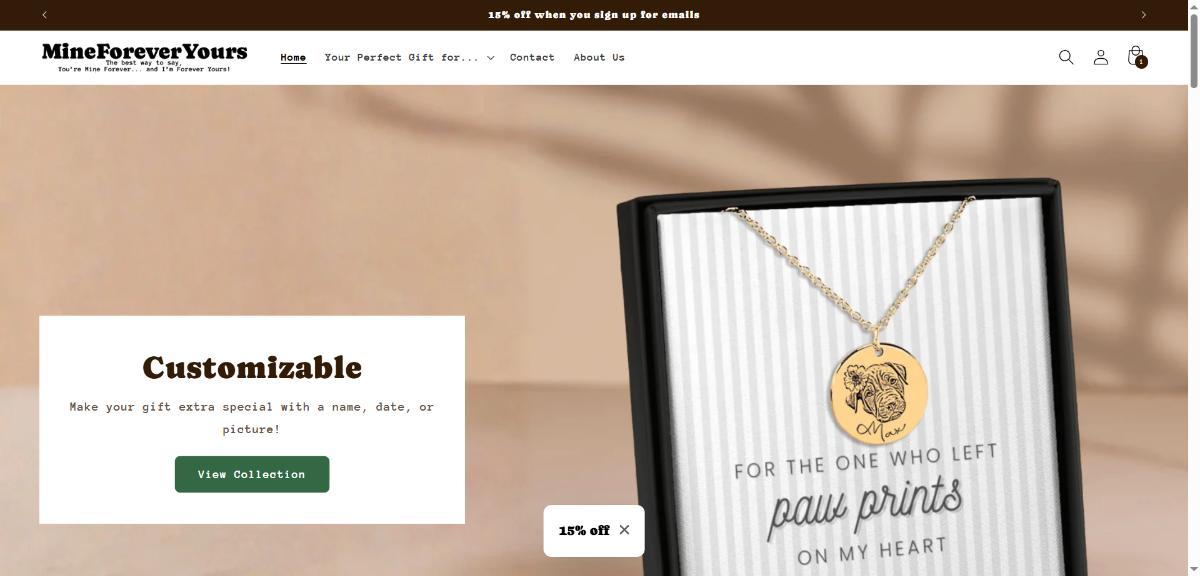This screenshot has width=1200, height=576.
Task: Click the chevron beside Your Perfect Gift for...
Action: 490,58
